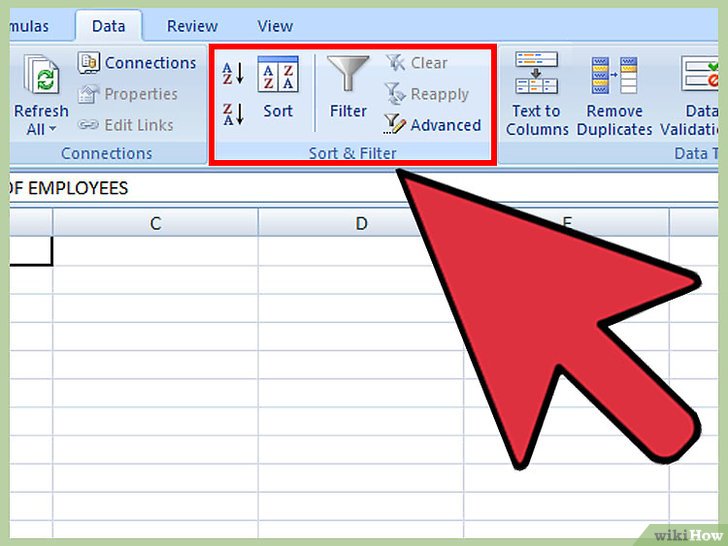The image size is (728, 546).
Task: Select column C header
Action: coord(156,223)
